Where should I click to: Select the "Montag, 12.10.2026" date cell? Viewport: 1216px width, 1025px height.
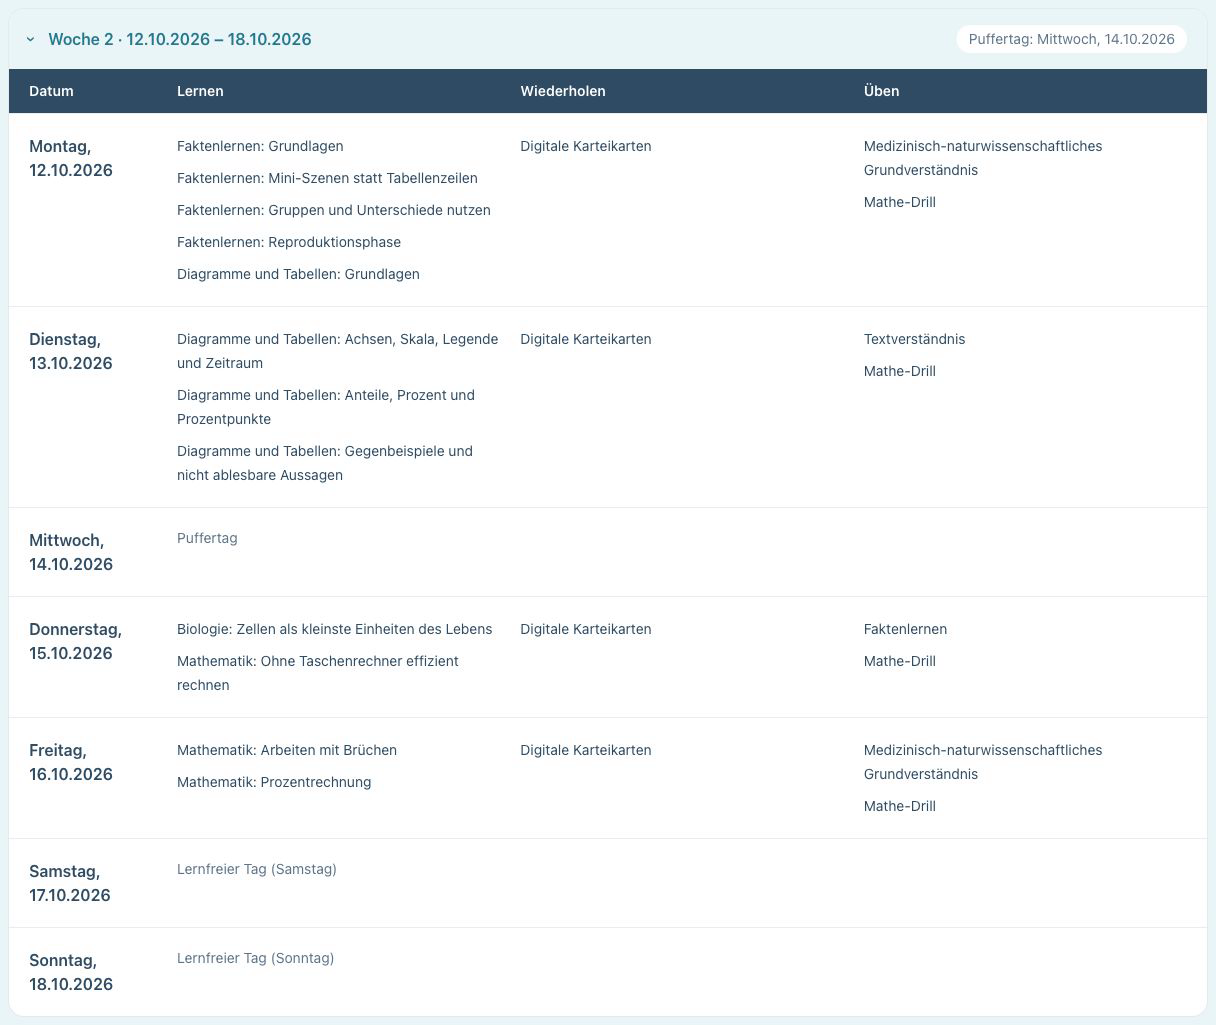tap(71, 158)
